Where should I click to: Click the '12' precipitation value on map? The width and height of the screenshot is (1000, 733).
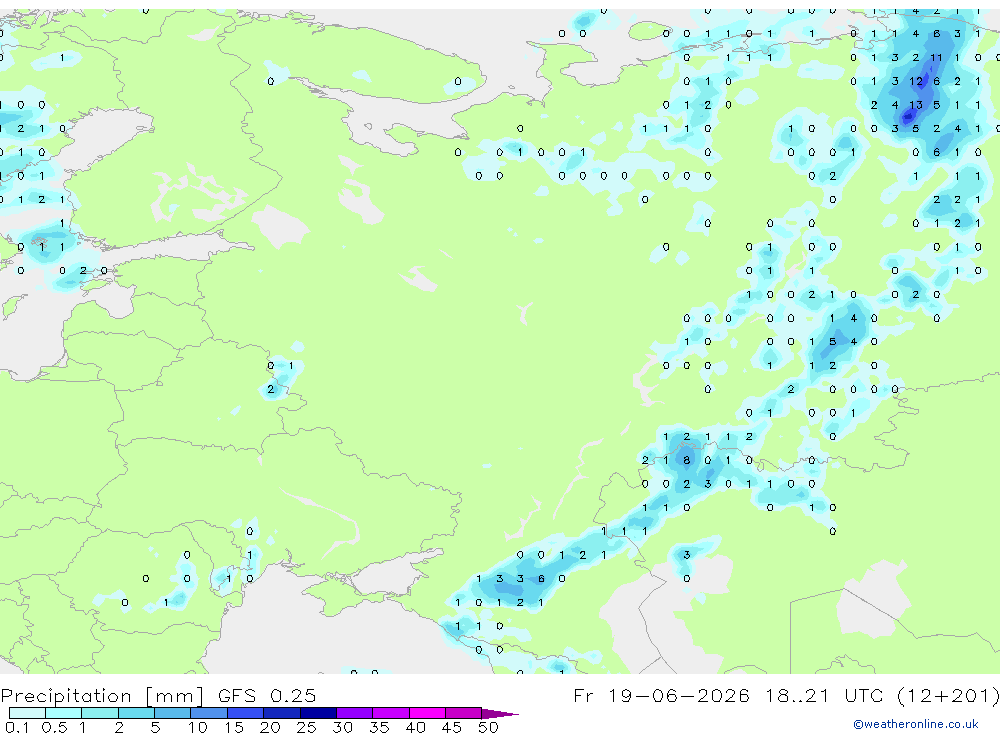point(916,81)
